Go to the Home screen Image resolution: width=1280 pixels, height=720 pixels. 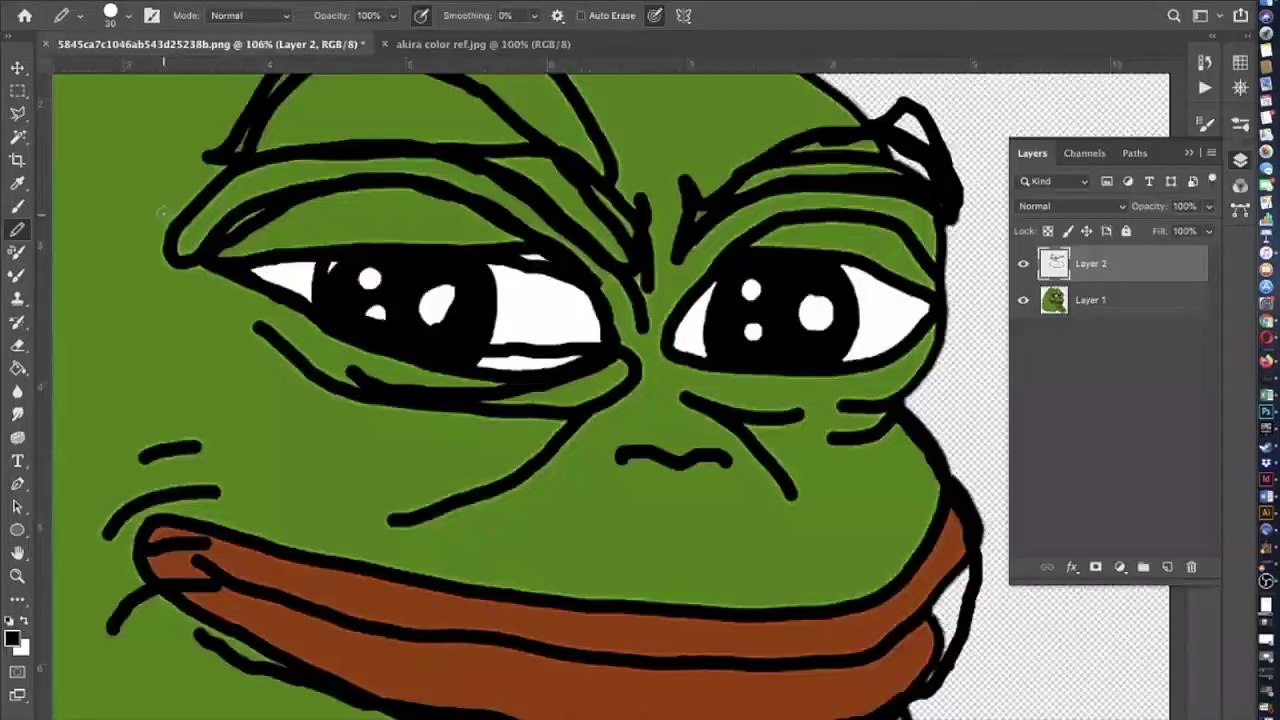click(x=25, y=16)
